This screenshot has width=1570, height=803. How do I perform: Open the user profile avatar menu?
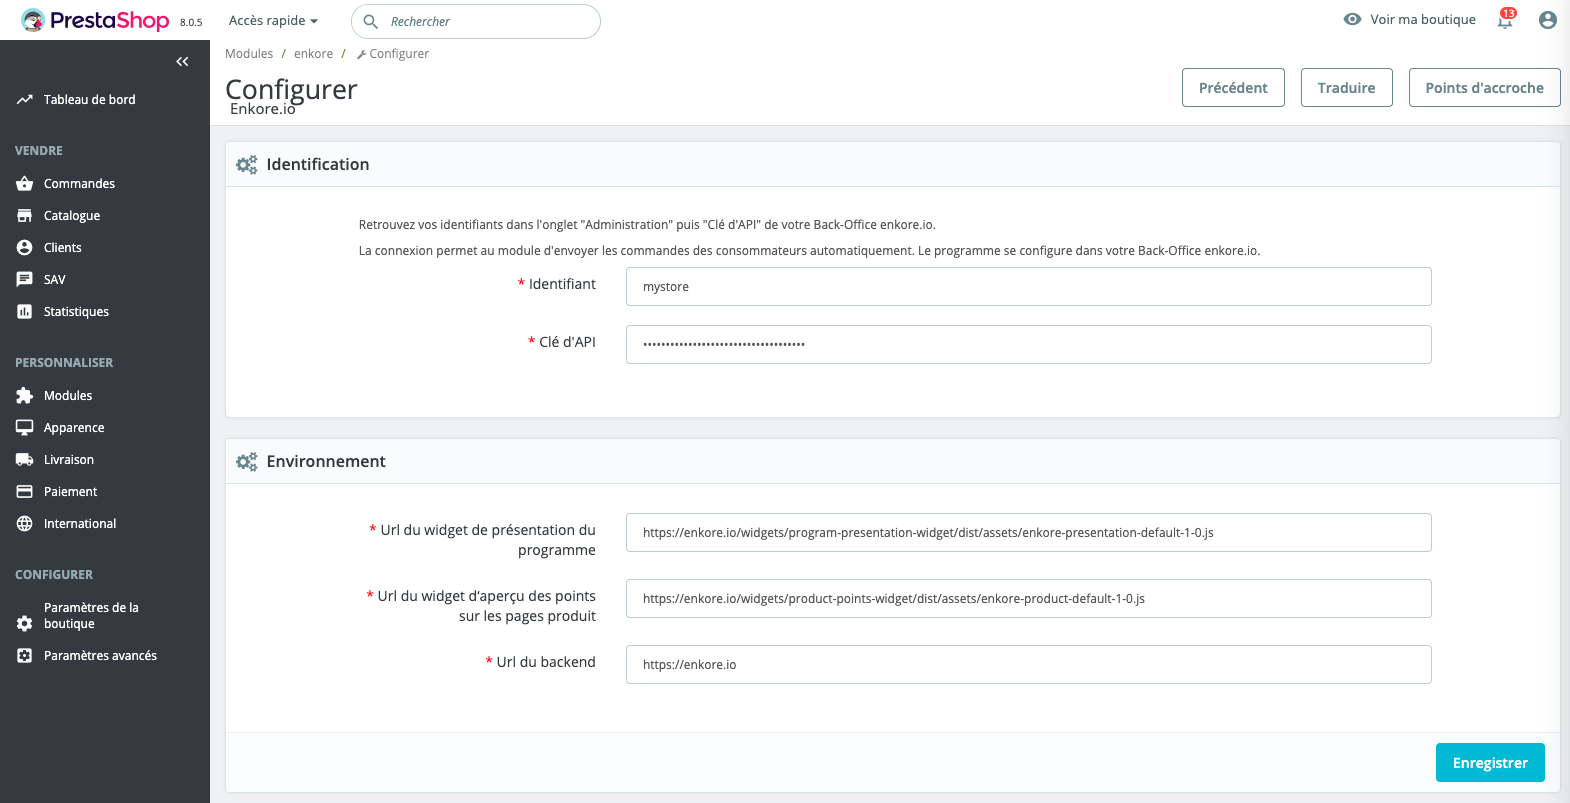[x=1548, y=20]
